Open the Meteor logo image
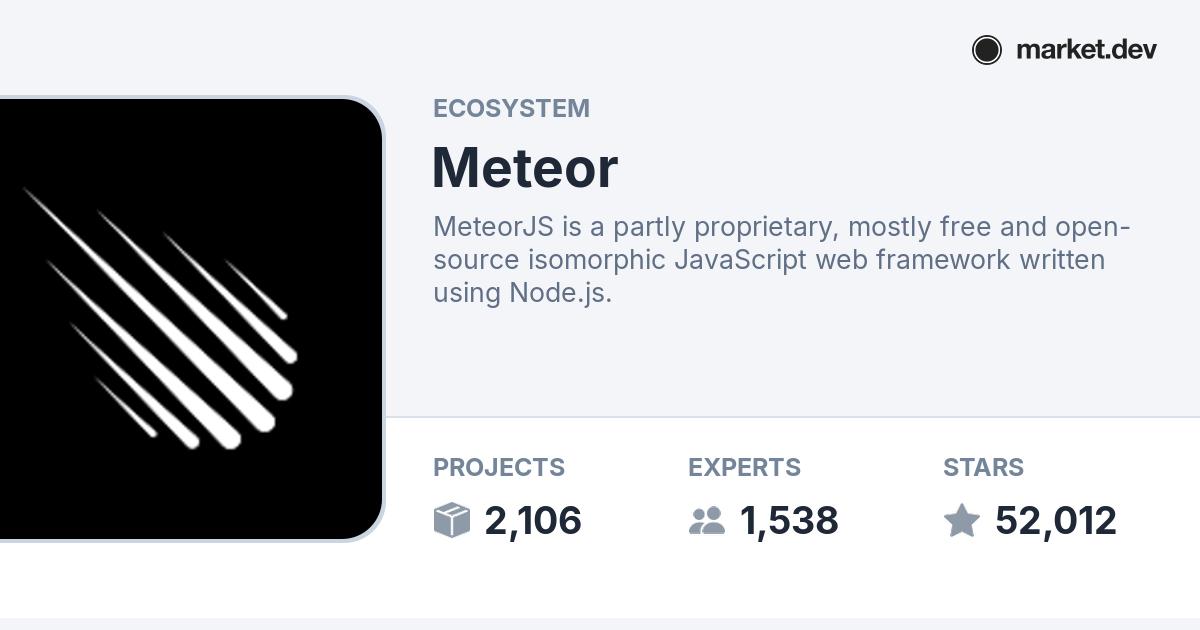The image size is (1200, 630). 191,319
